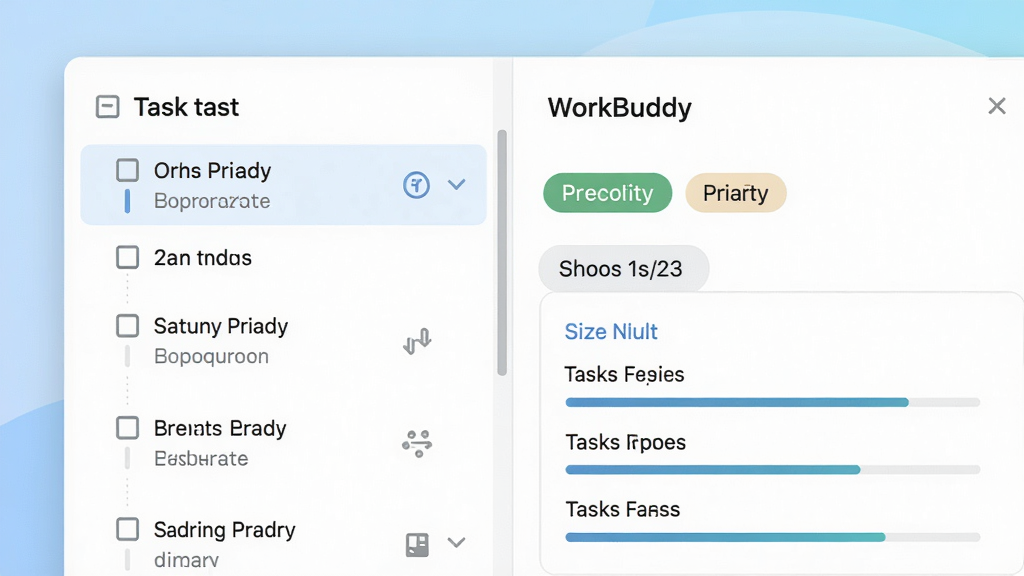Expand the Sadring Pradry row chevron

tap(456, 542)
